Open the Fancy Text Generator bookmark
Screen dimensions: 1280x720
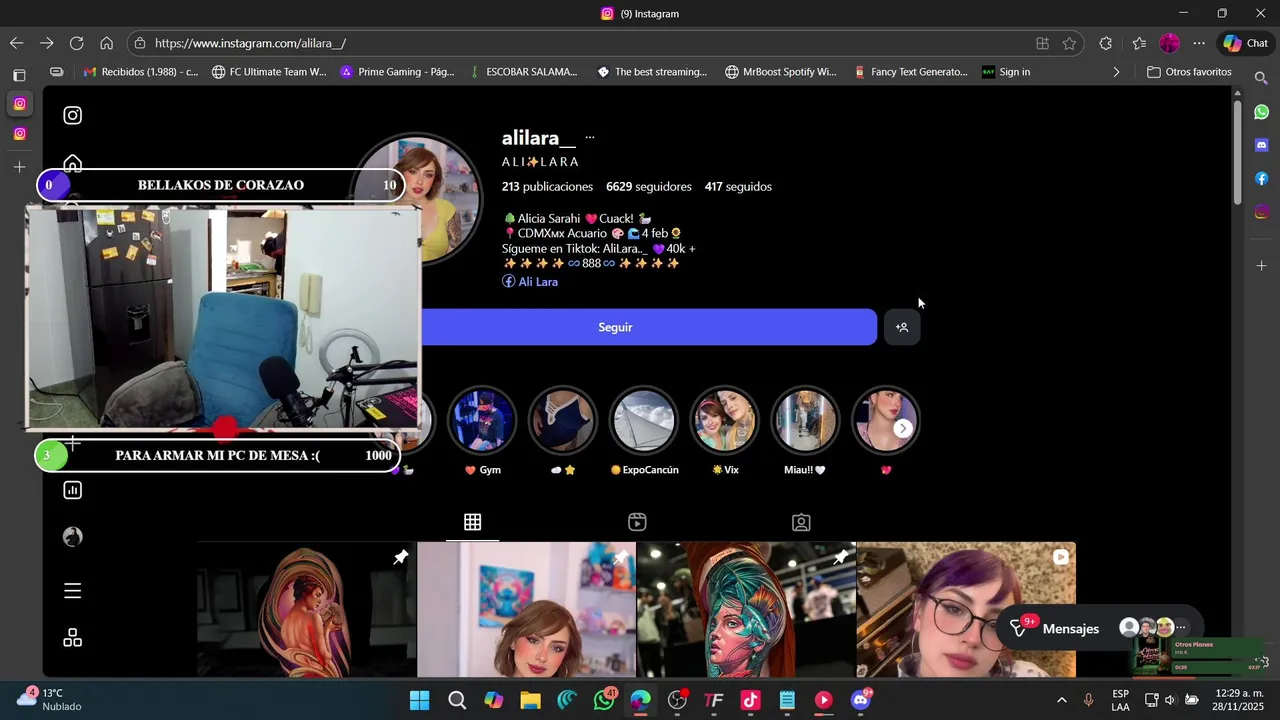pos(911,72)
